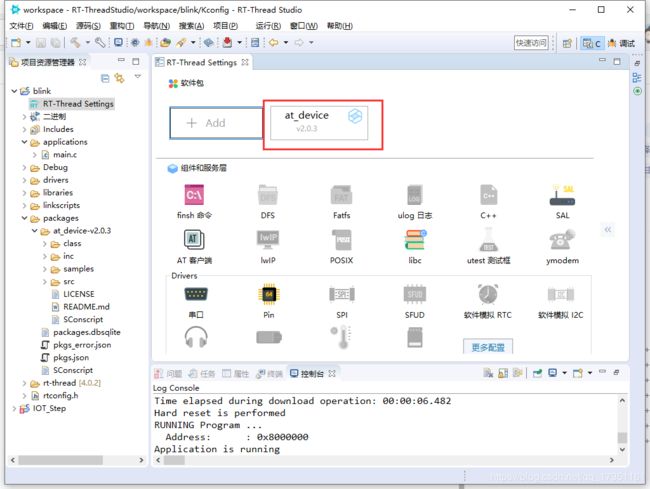
Task: Expand the Debug folder
Action: pyautogui.click(x=24, y=168)
